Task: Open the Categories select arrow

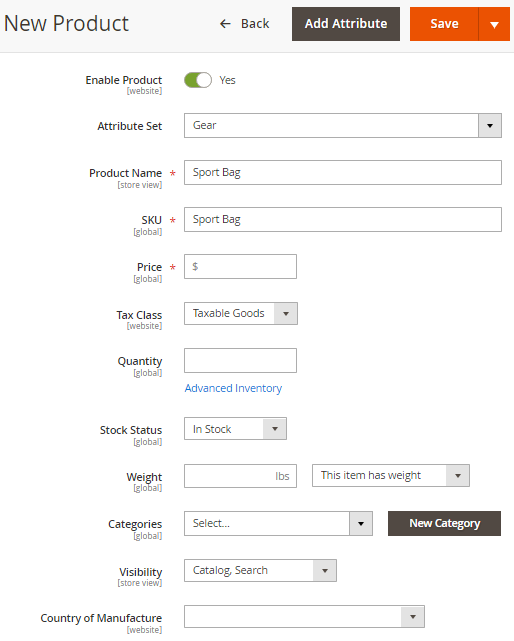Action: point(361,524)
